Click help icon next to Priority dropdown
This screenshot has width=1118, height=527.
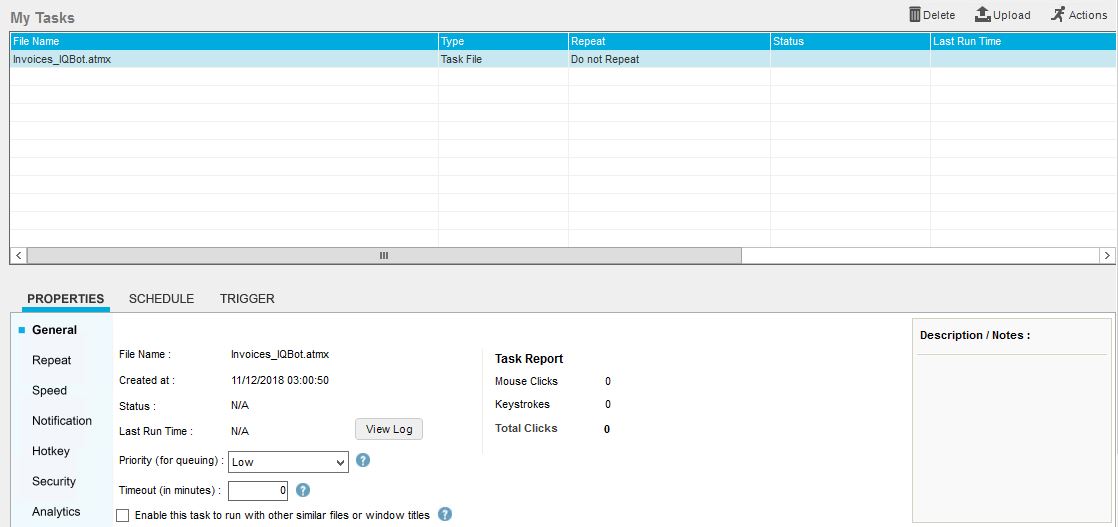[364, 461]
